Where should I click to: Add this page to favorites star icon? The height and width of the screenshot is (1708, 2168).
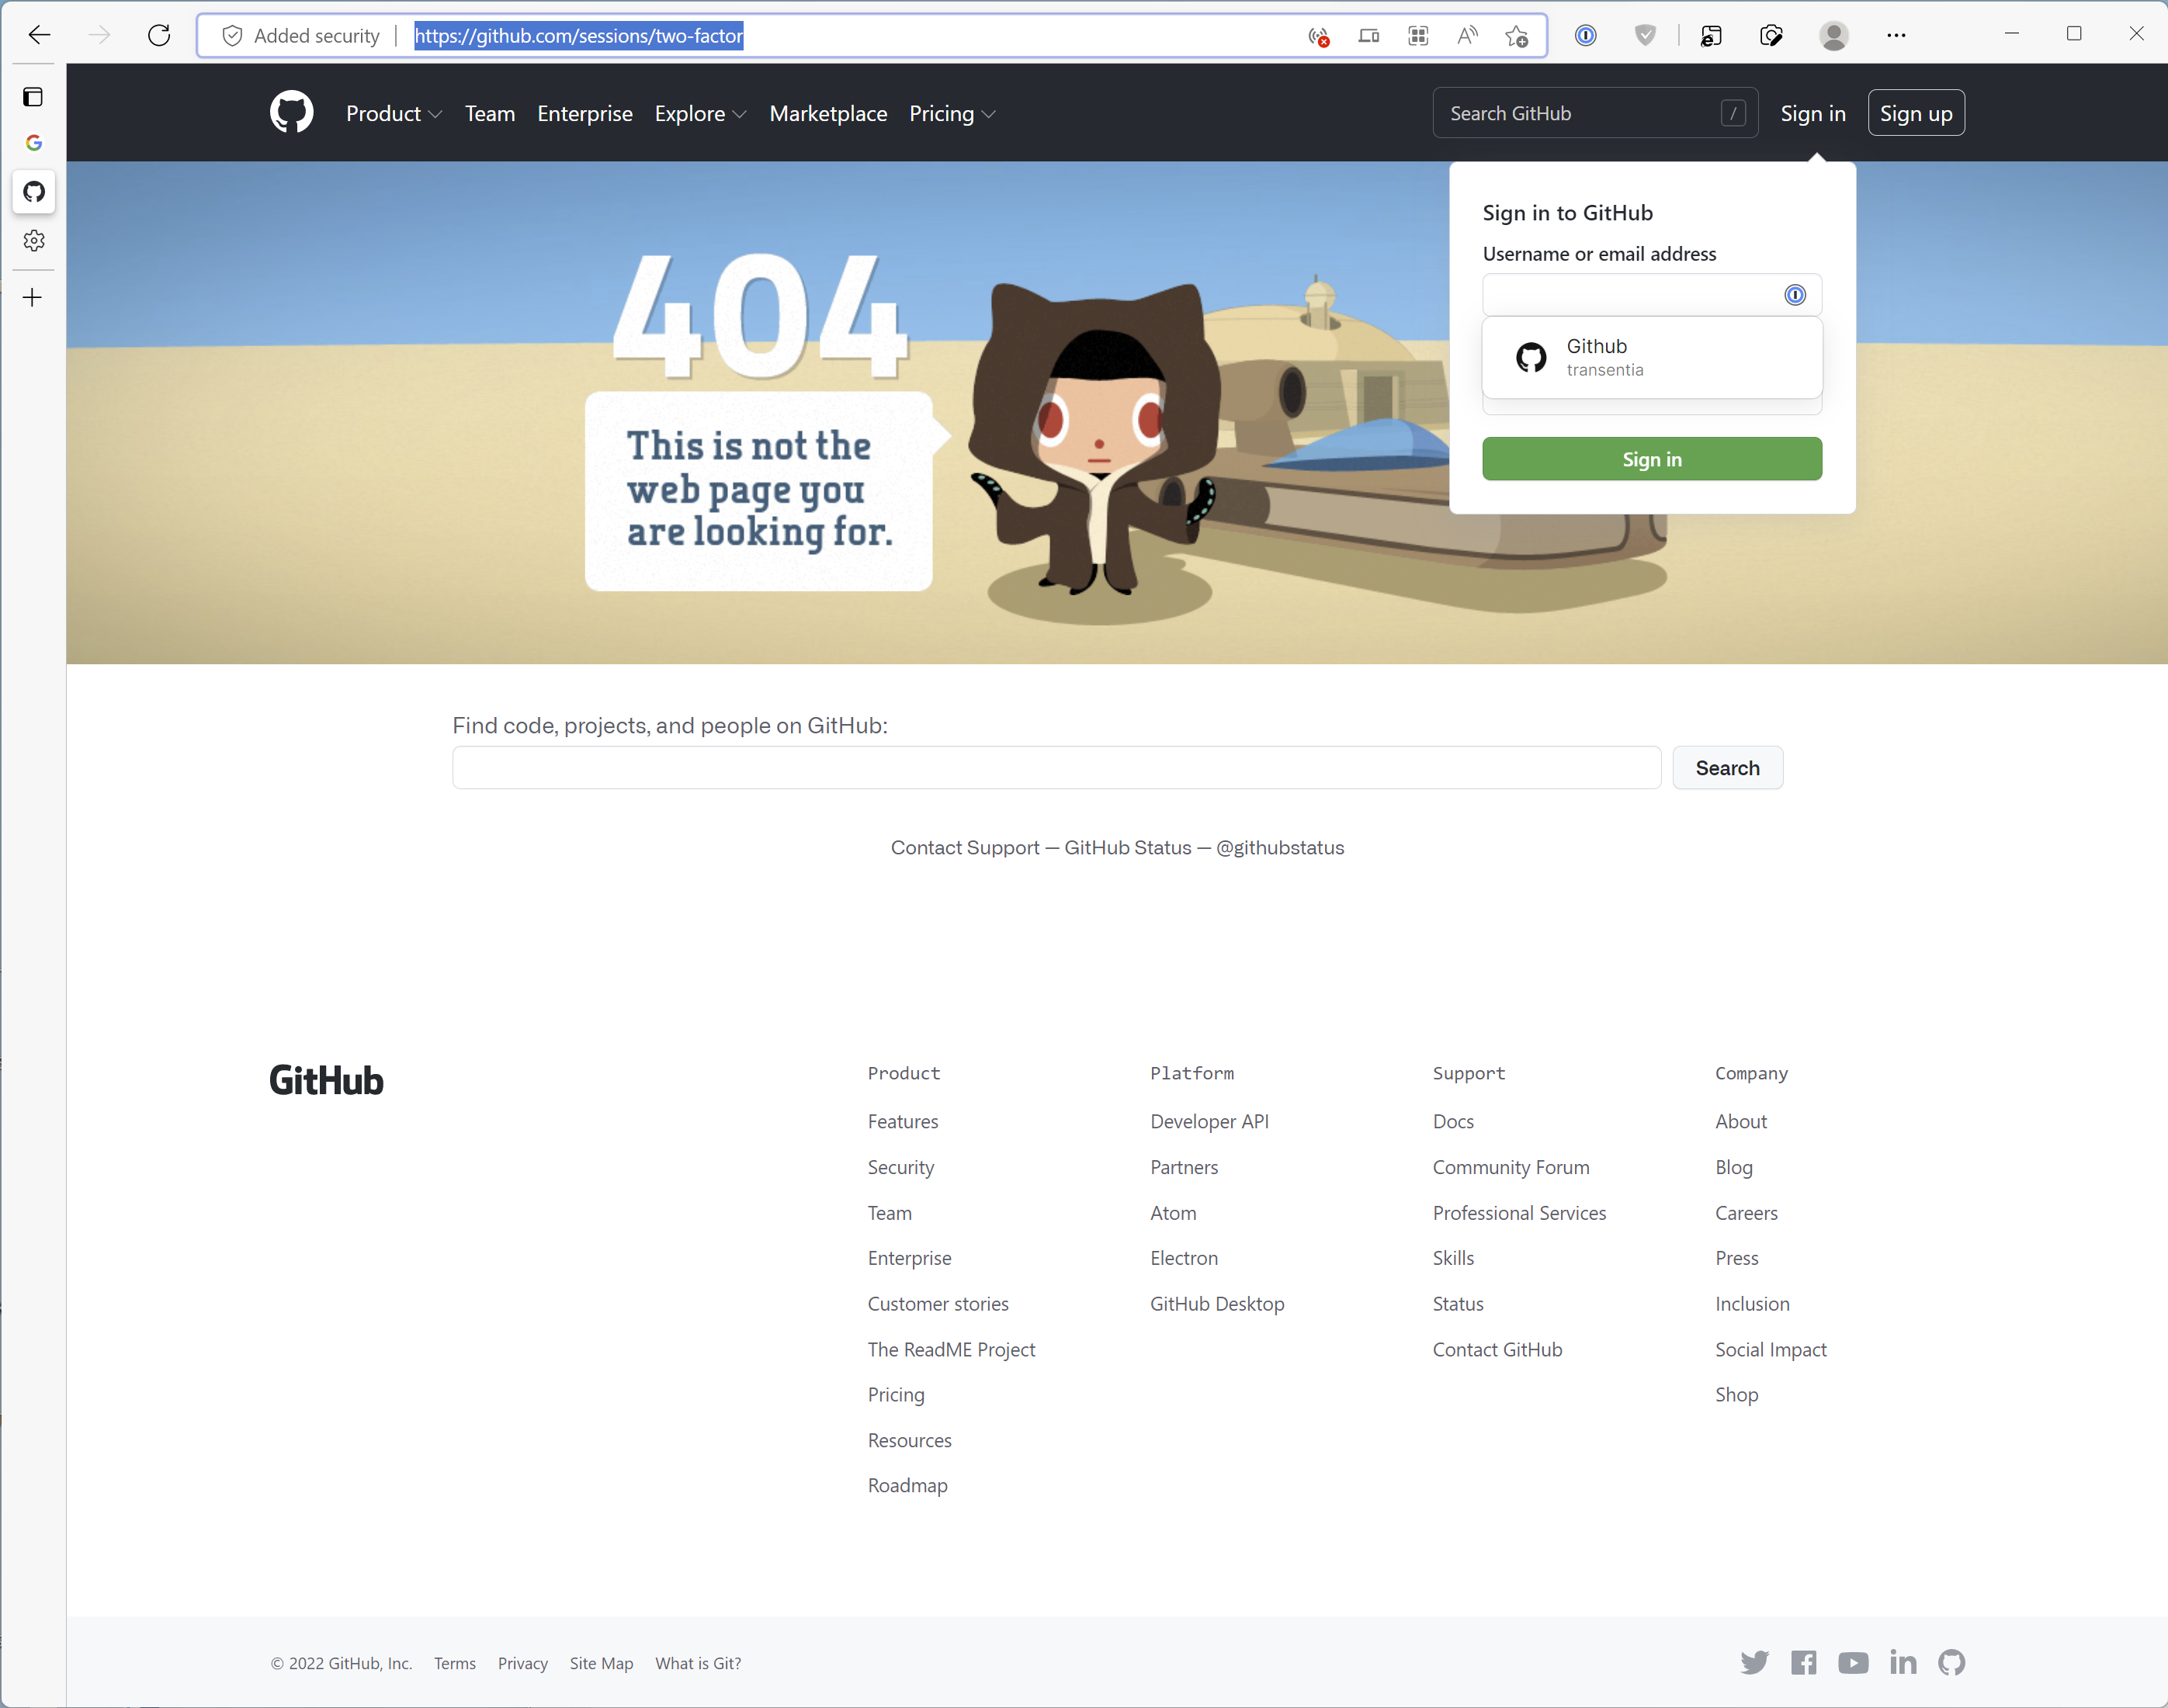tap(1516, 36)
